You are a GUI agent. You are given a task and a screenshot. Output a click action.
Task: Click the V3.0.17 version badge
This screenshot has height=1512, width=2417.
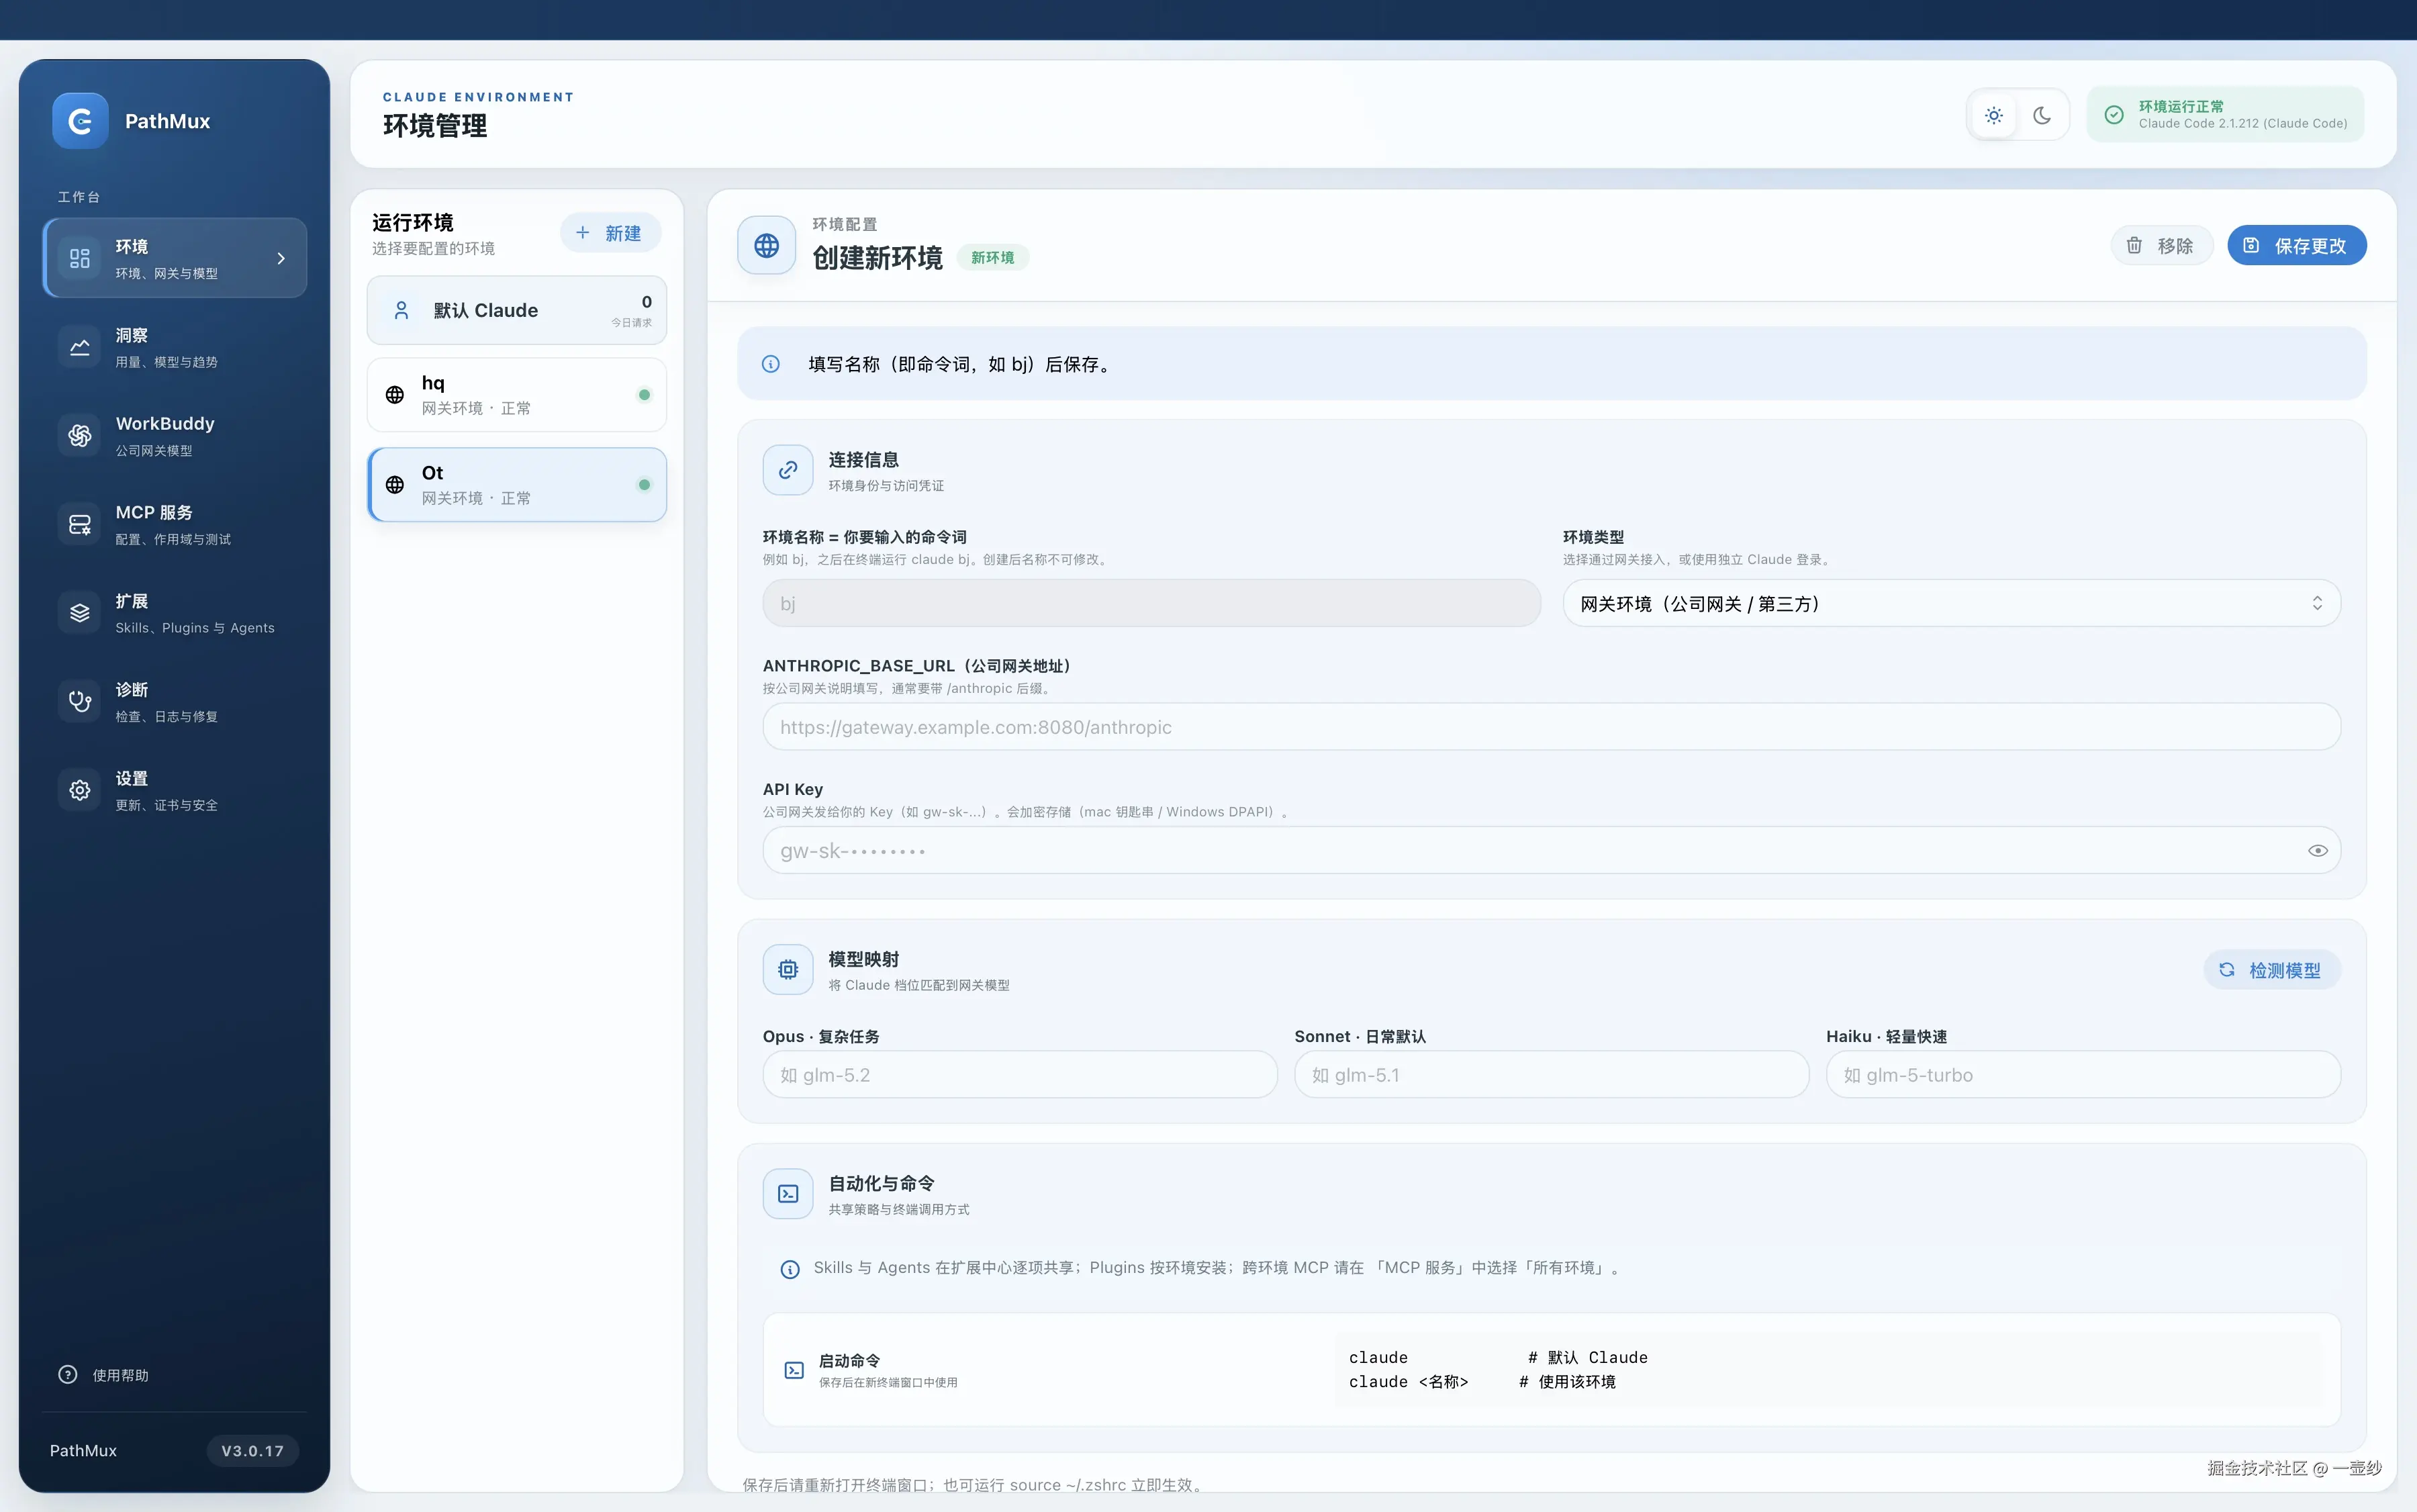point(253,1451)
